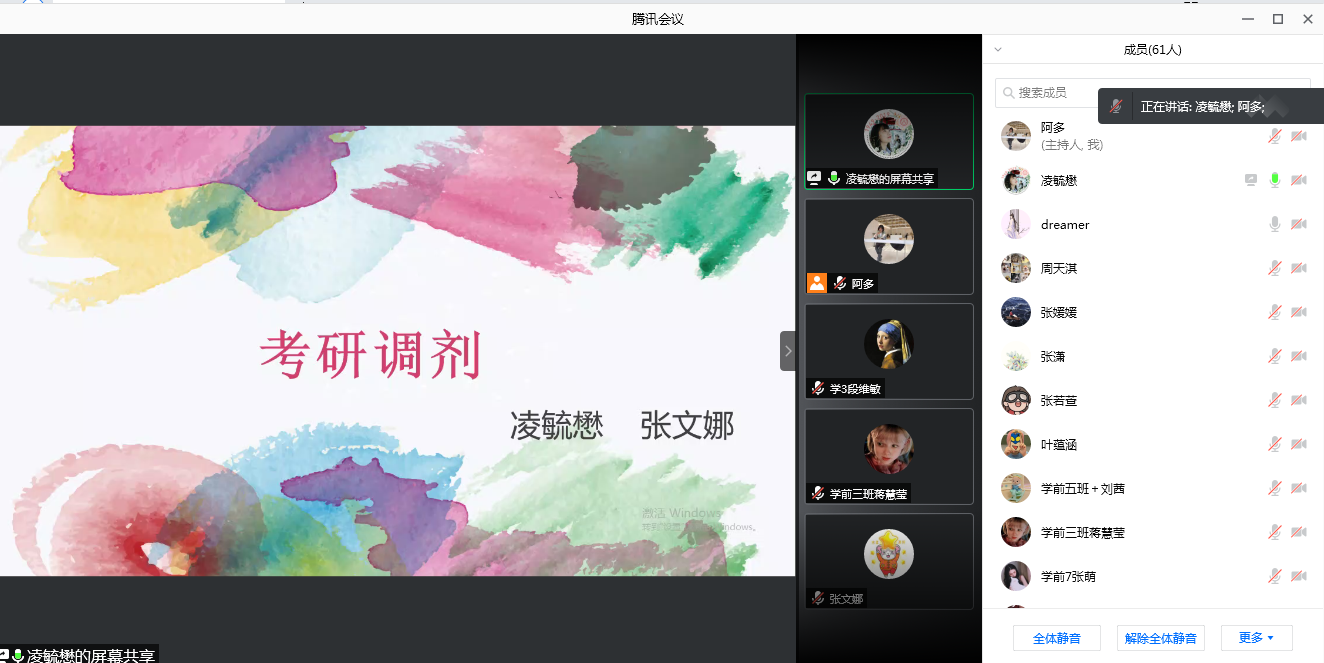Enable 张若萱's camera
The image size is (1324, 663).
(x=1299, y=400)
